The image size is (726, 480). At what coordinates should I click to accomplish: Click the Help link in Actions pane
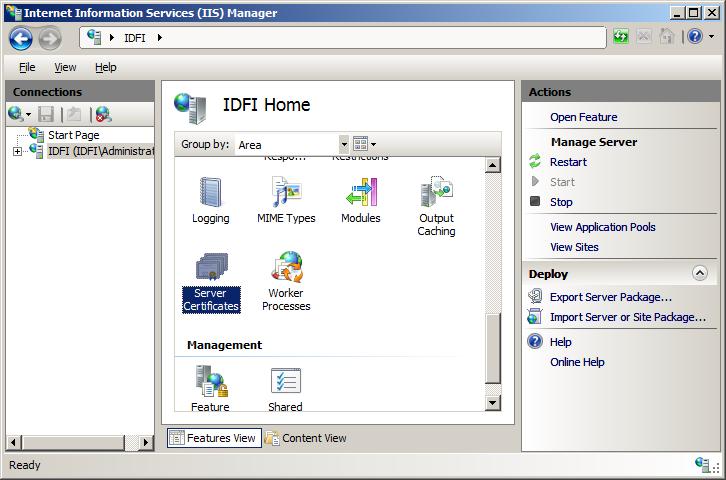(560, 342)
